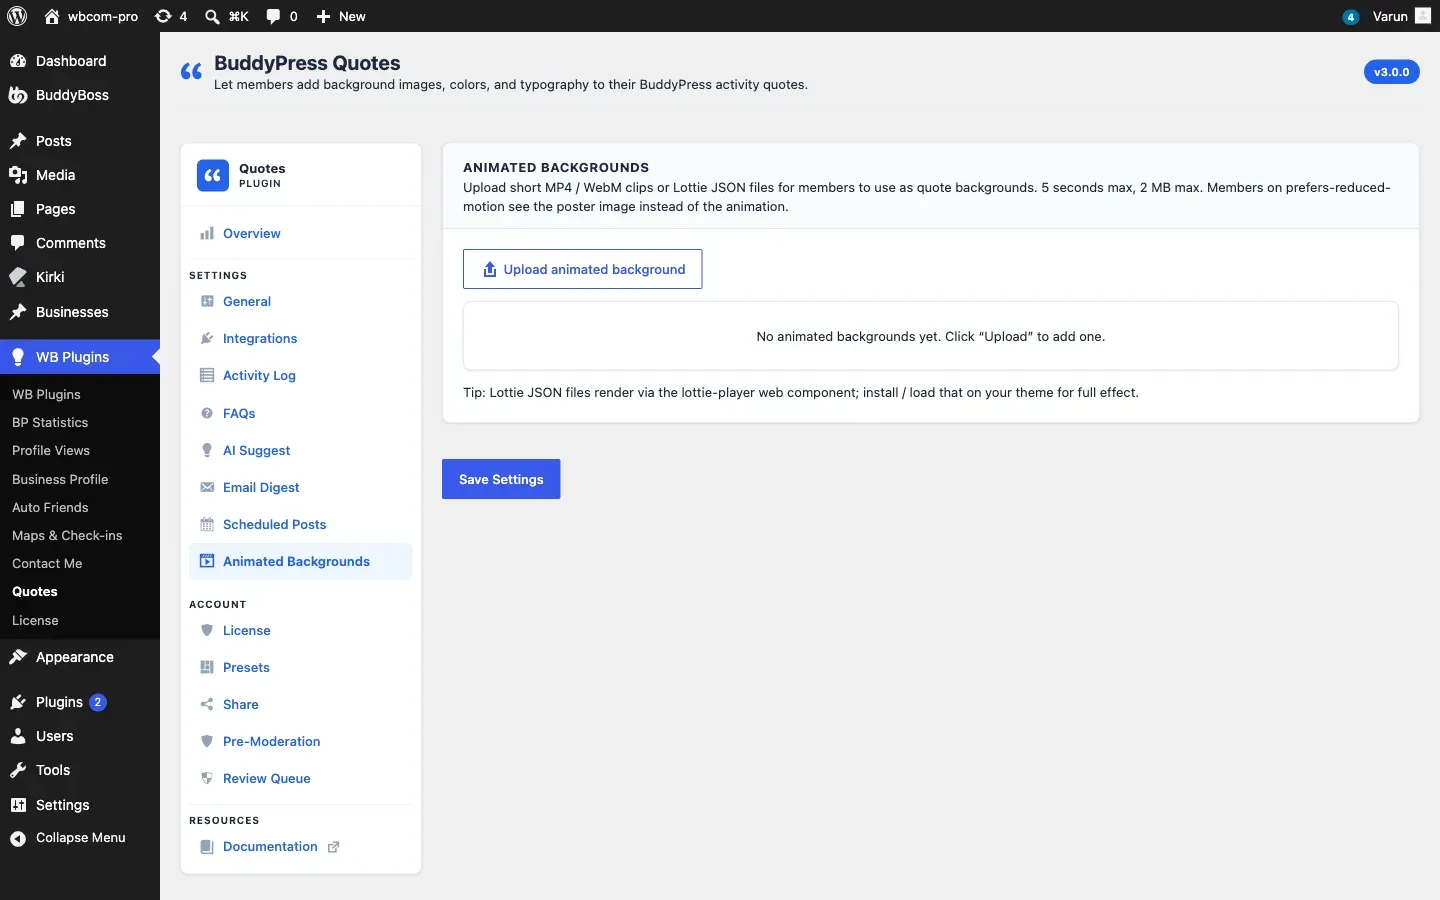Open Kirki admin menu
This screenshot has height=900, width=1440.
(80, 277)
